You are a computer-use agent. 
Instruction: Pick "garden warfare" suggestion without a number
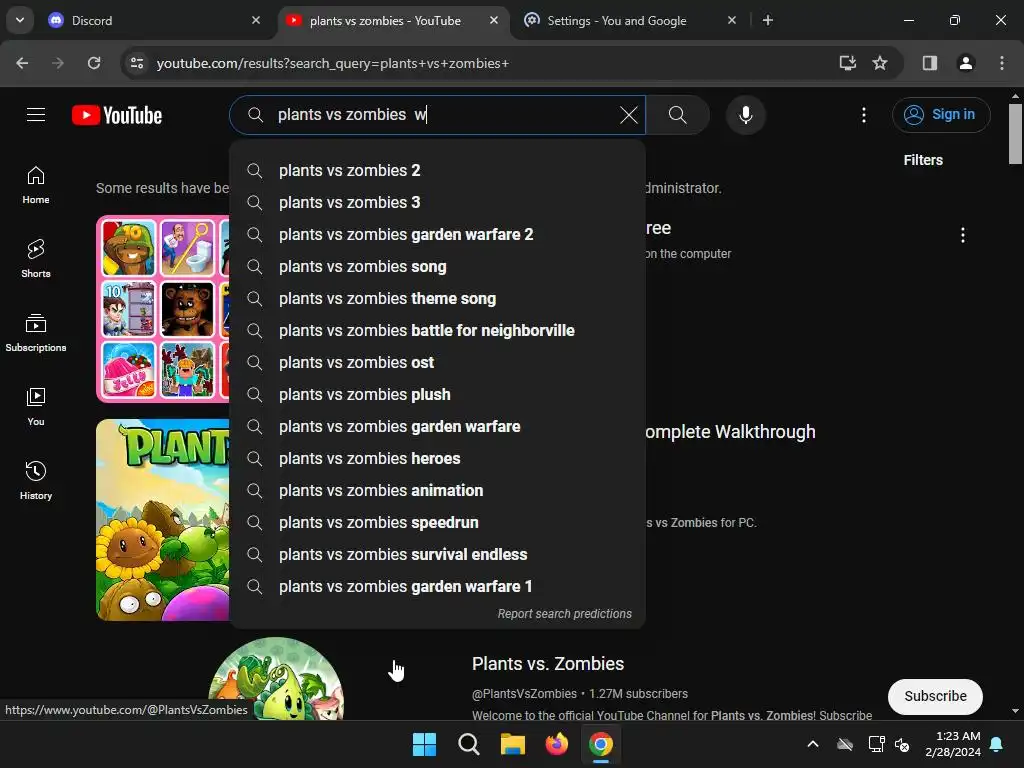[x=438, y=426]
